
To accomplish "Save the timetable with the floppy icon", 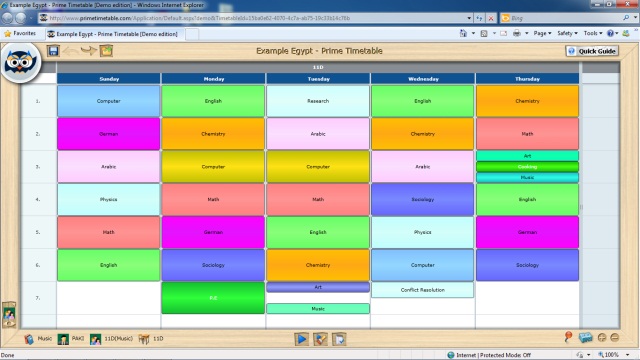I will 53,51.
